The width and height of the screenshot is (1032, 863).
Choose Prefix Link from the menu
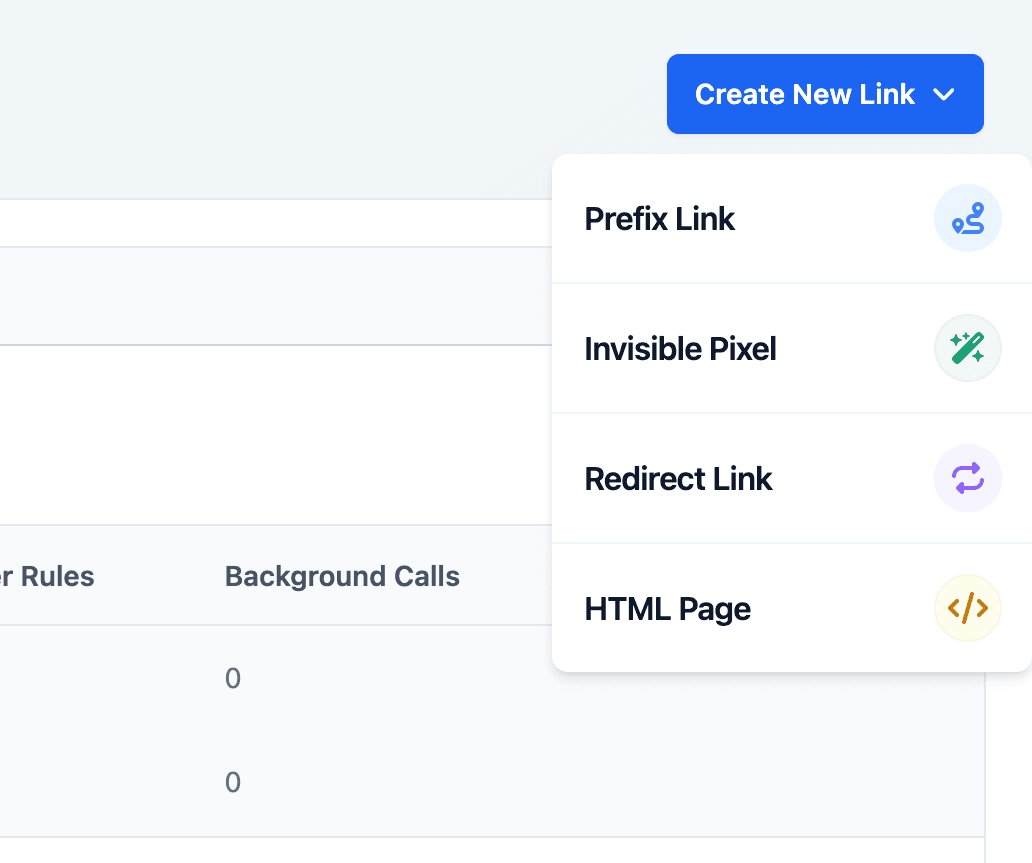659,218
